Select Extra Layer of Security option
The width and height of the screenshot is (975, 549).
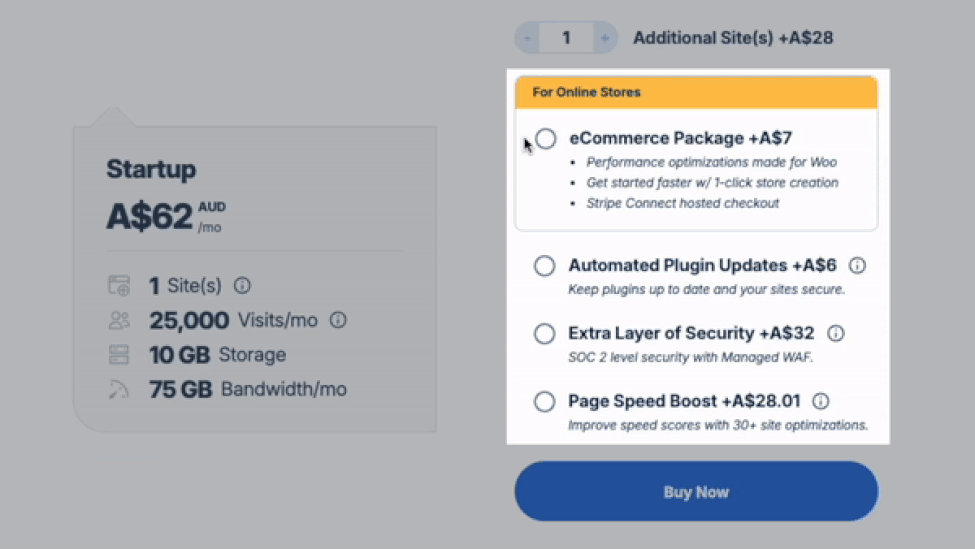coord(544,334)
